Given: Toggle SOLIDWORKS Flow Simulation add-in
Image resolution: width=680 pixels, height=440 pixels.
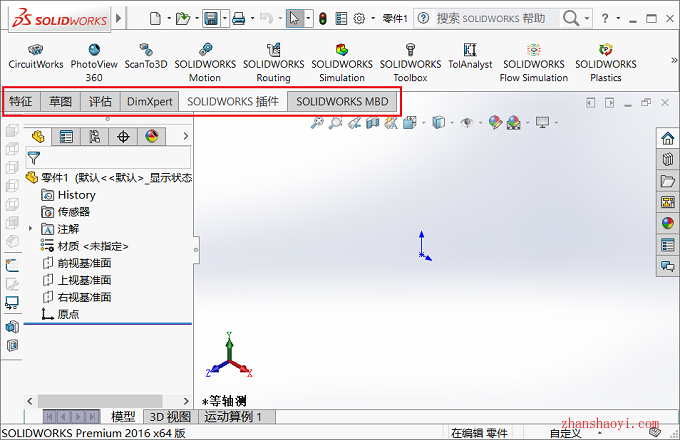Looking at the screenshot, I should coord(533,63).
